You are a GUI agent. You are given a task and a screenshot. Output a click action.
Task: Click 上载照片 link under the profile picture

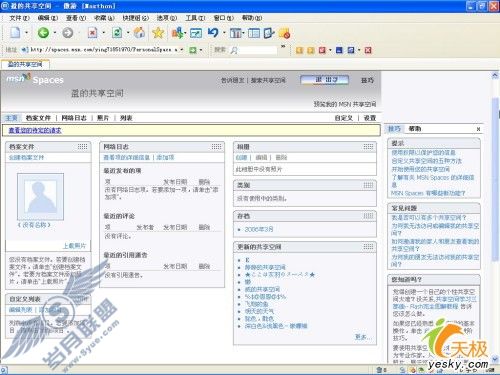[x=74, y=246]
